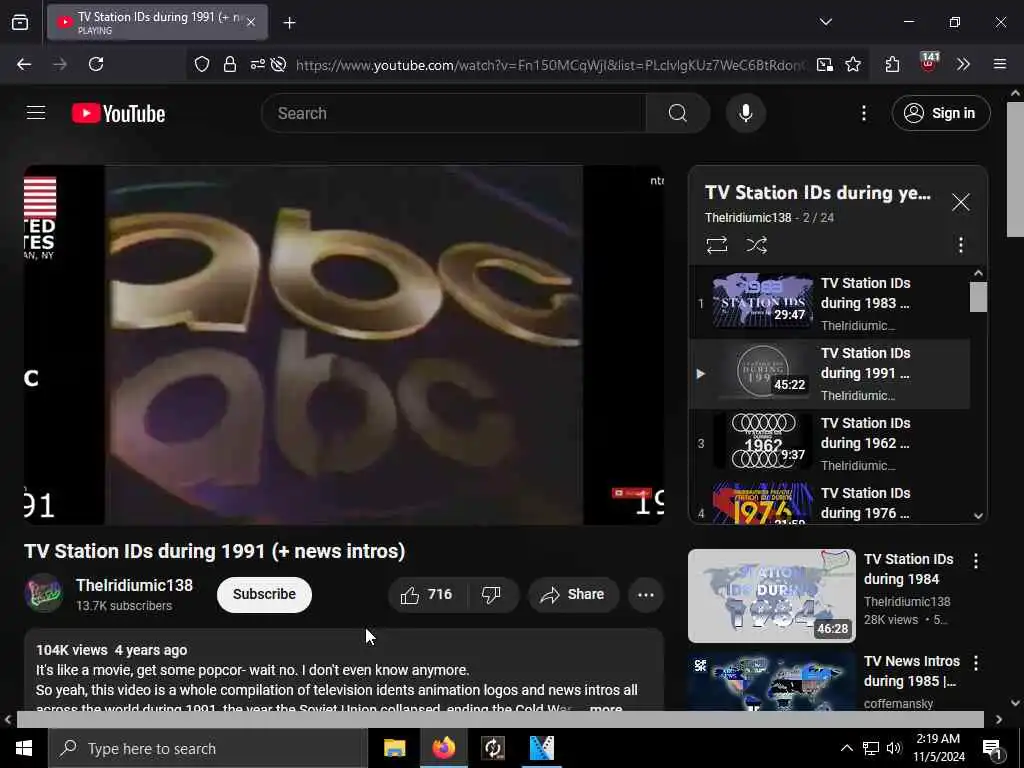The width and height of the screenshot is (1024, 768).
Task: Select TV Station IDs during 1991 playlist item
Action: click(829, 374)
